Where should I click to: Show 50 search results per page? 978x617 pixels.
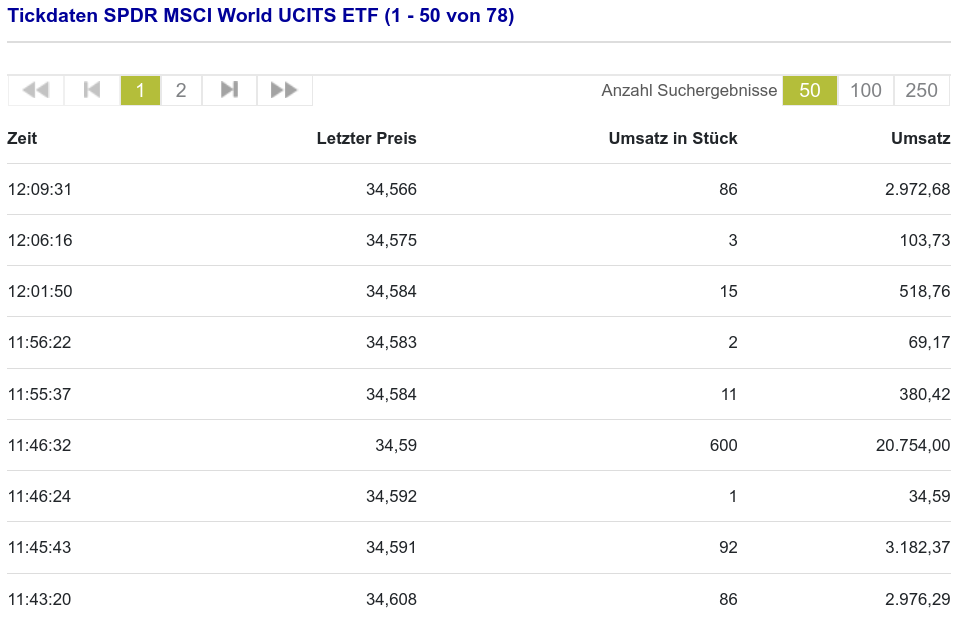pos(810,90)
